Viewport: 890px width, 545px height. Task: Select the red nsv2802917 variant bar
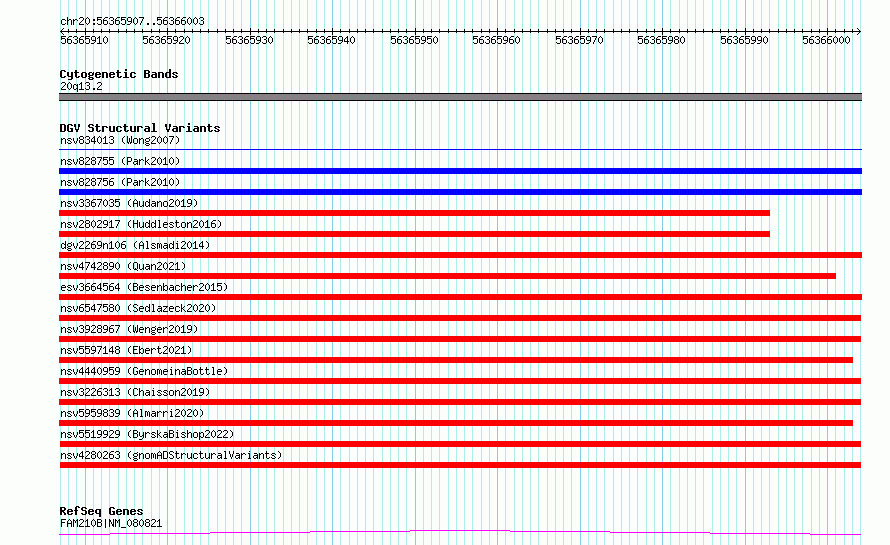click(414, 234)
